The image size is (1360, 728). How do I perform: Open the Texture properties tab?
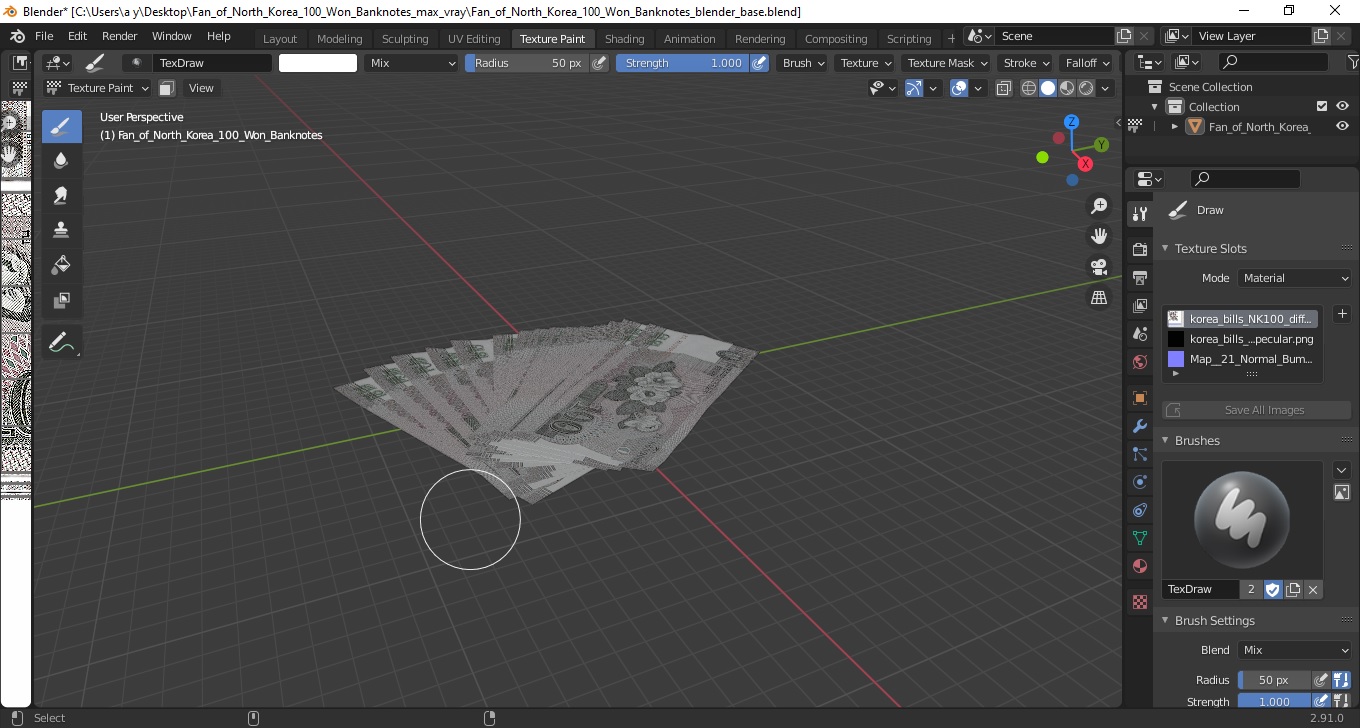click(x=1139, y=602)
